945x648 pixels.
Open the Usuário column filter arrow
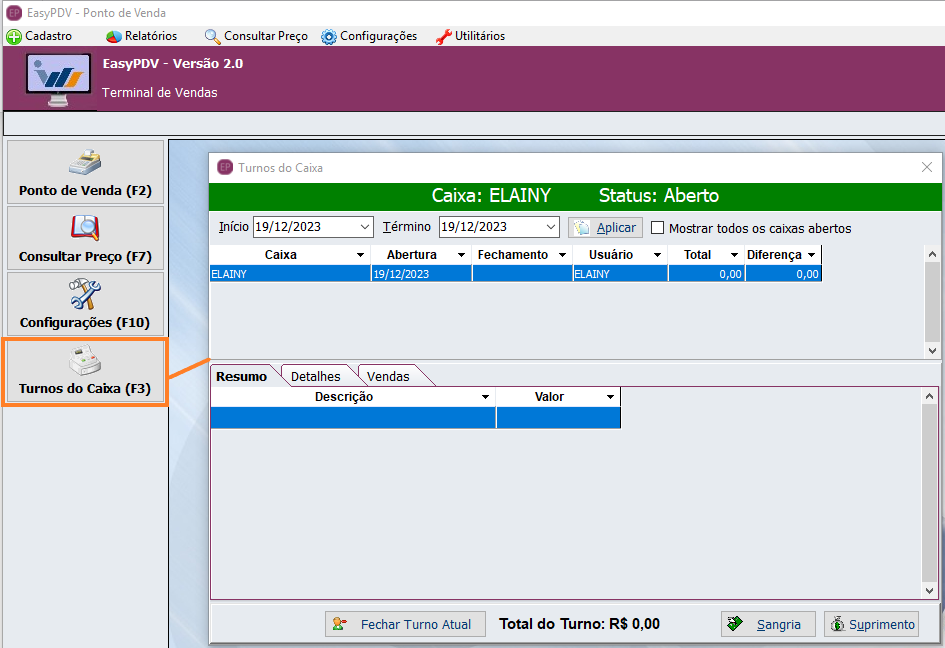pos(657,255)
